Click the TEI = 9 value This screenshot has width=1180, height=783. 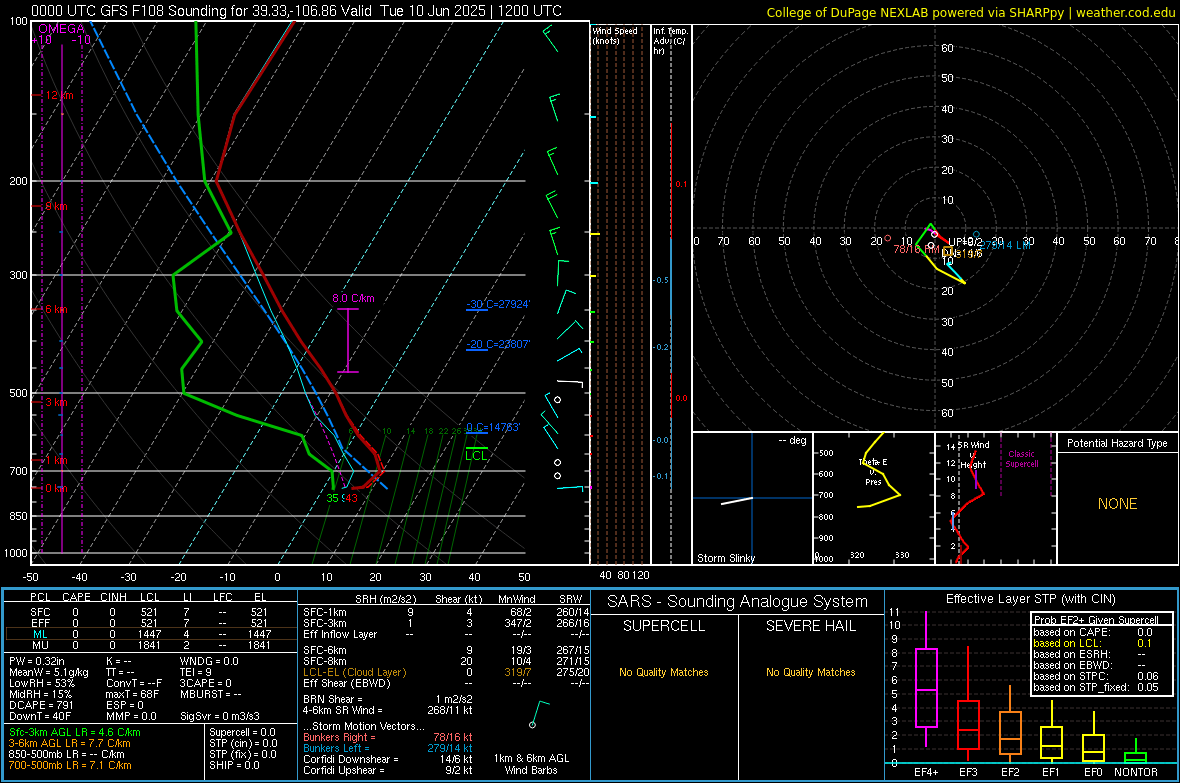(196, 672)
